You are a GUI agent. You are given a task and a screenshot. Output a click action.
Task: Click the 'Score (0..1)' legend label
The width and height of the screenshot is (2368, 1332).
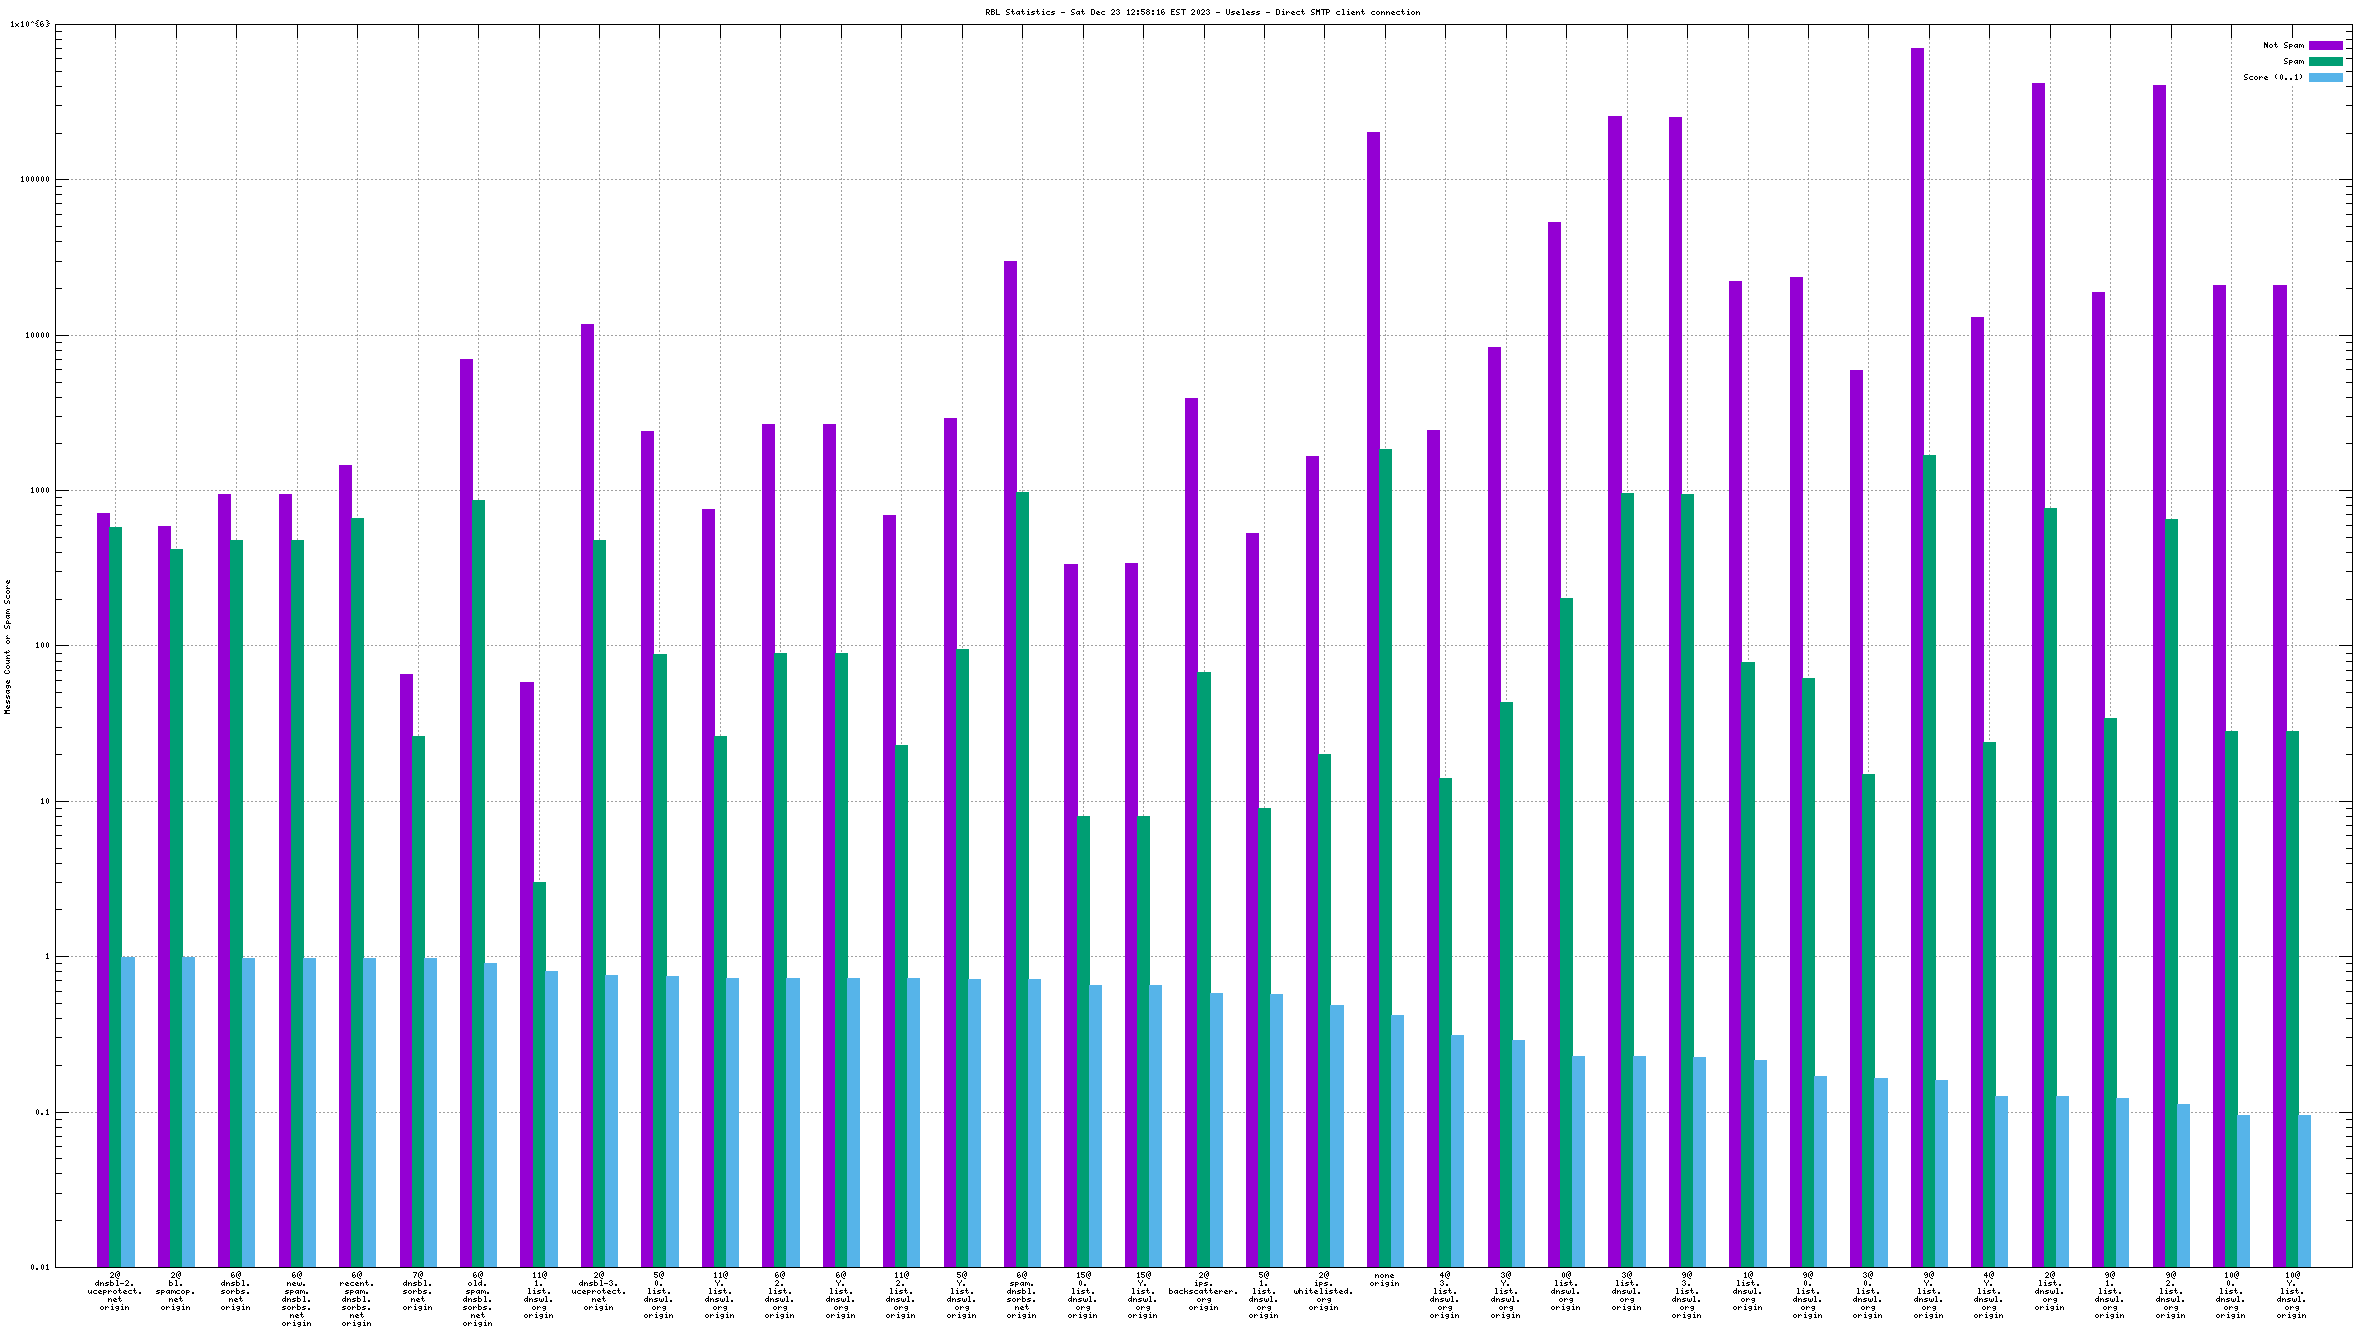pyautogui.click(x=2272, y=77)
